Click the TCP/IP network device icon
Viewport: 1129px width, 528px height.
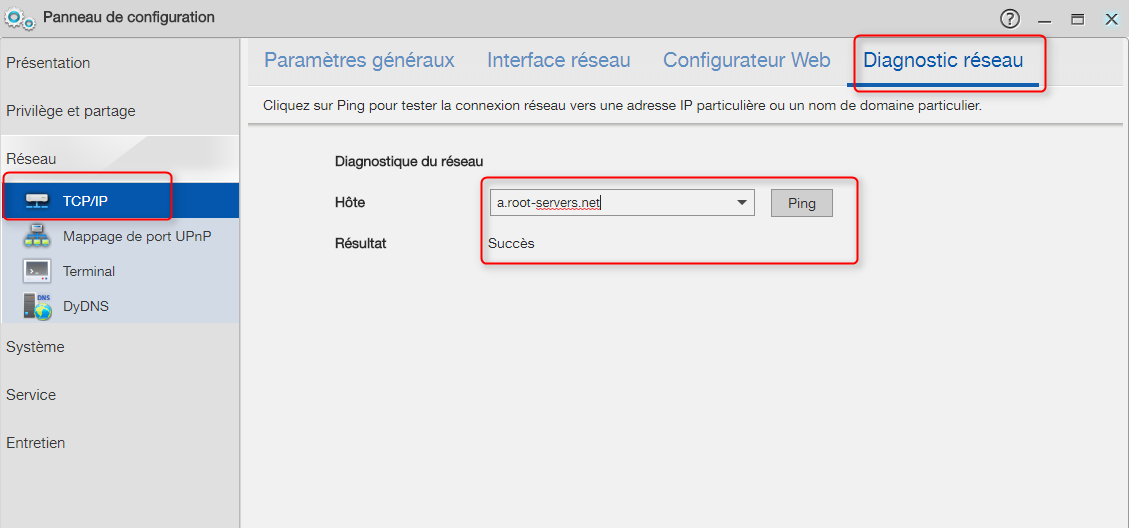(x=37, y=200)
